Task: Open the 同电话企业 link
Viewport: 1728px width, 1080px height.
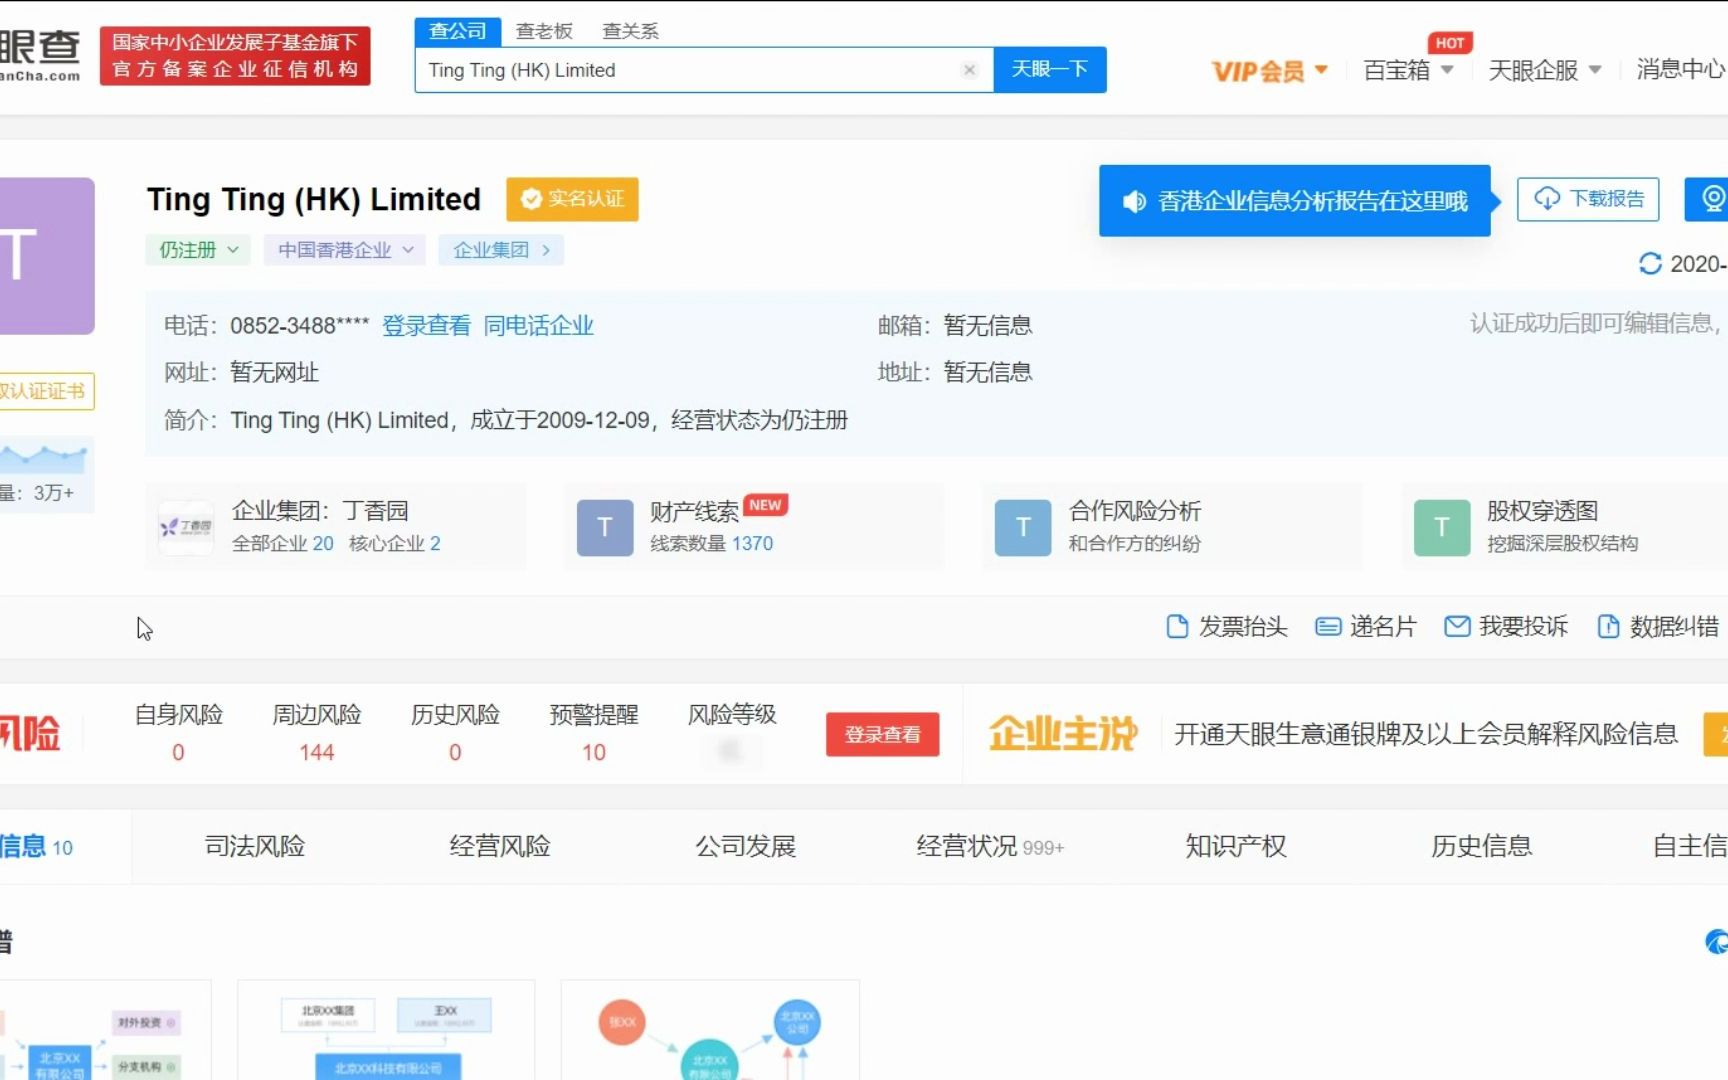Action: coord(538,326)
